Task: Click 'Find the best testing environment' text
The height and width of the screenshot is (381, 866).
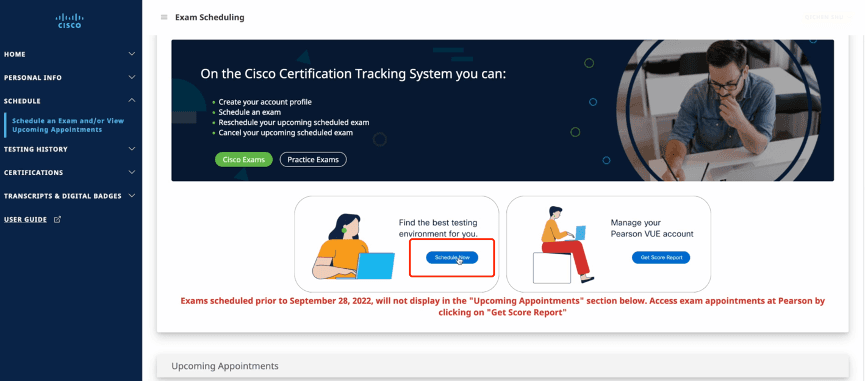Action: click(x=439, y=228)
